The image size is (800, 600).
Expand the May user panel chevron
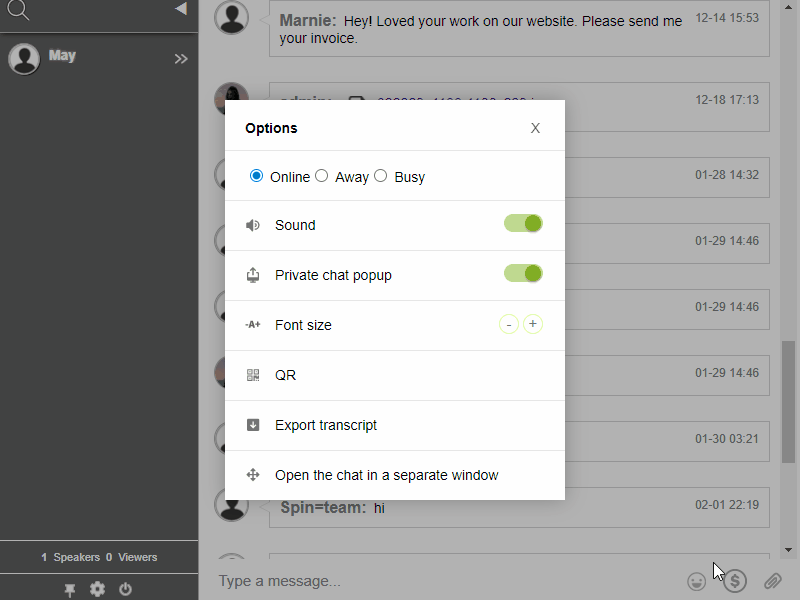tap(181, 58)
